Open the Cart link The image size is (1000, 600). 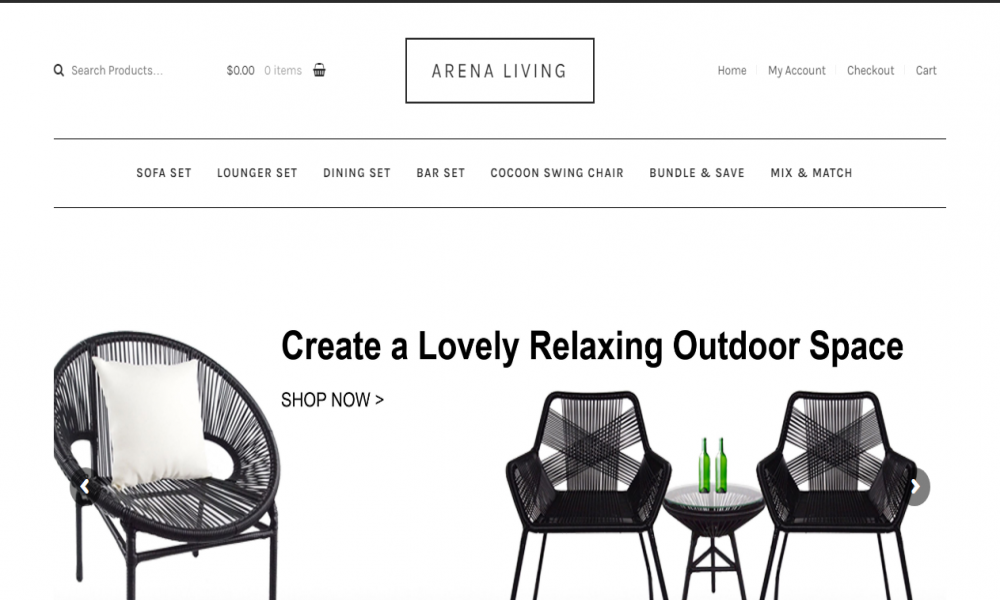click(x=926, y=70)
